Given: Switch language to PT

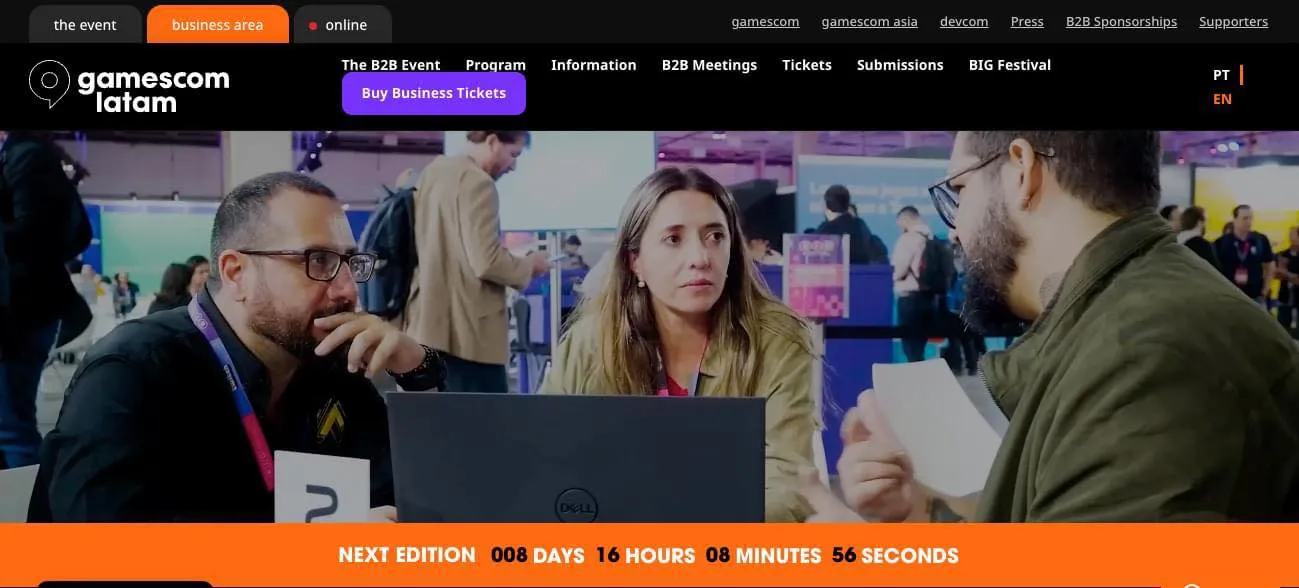Looking at the screenshot, I should 1221,75.
